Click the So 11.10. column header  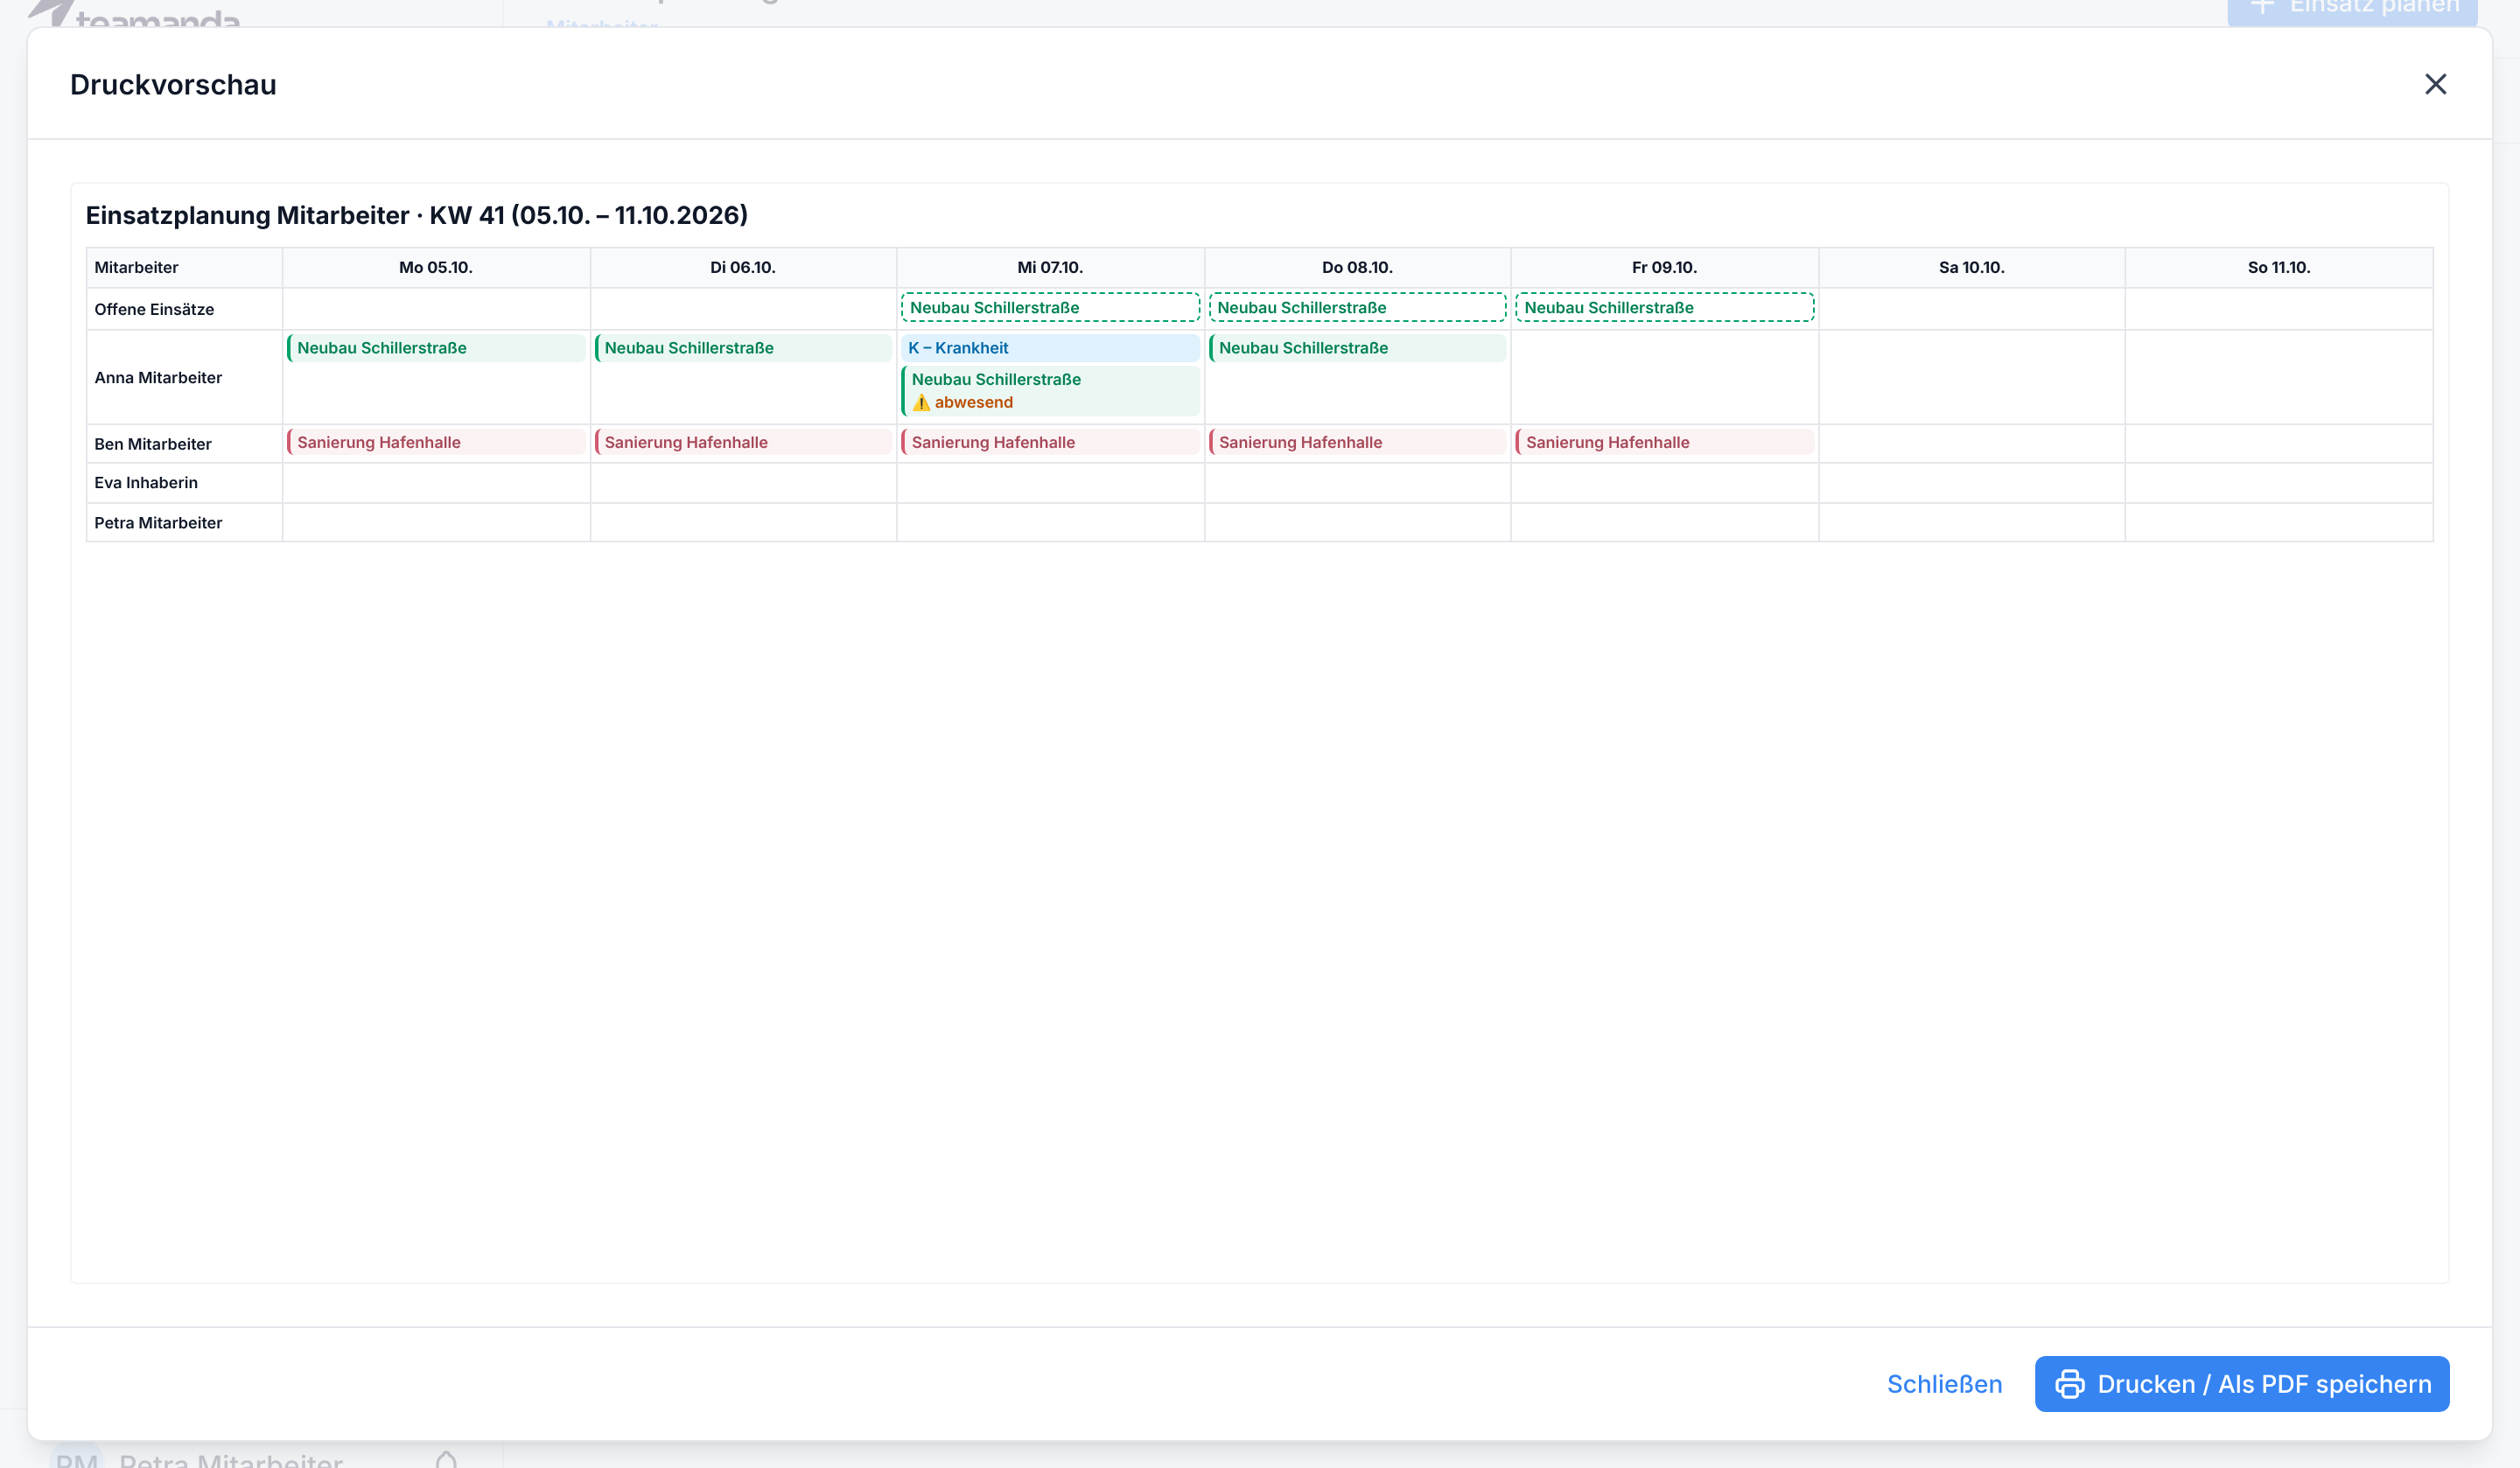coord(2279,268)
